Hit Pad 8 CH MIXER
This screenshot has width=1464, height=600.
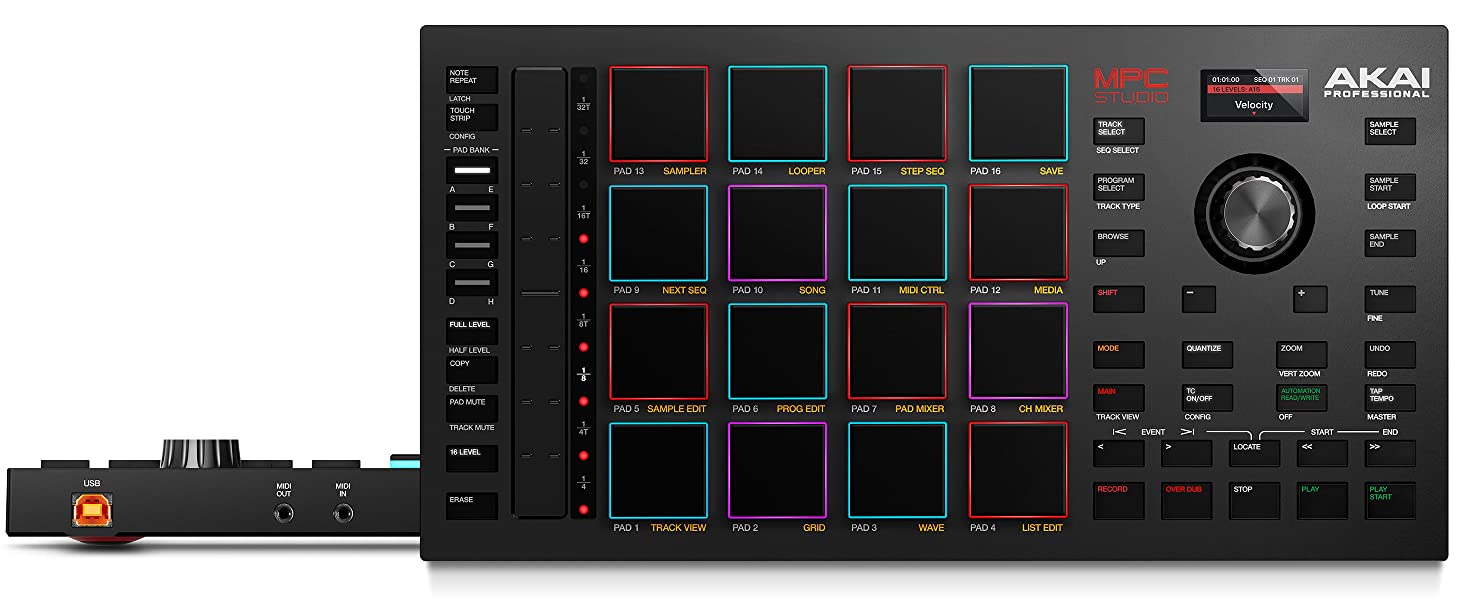(x=1018, y=352)
